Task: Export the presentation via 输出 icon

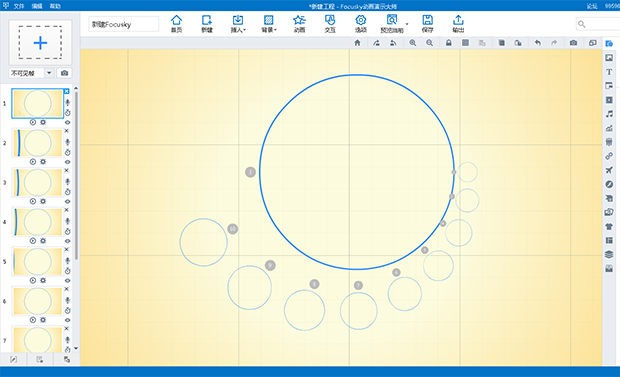Action: pyautogui.click(x=458, y=24)
